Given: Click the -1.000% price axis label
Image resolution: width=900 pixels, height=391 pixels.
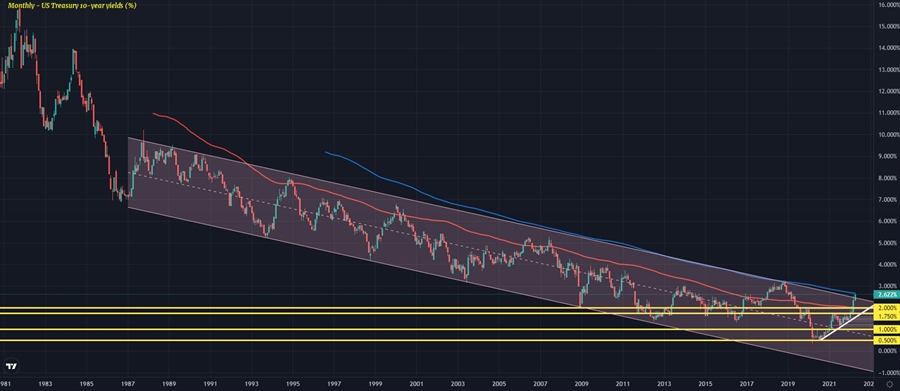Looking at the screenshot, I should (x=887, y=372).
